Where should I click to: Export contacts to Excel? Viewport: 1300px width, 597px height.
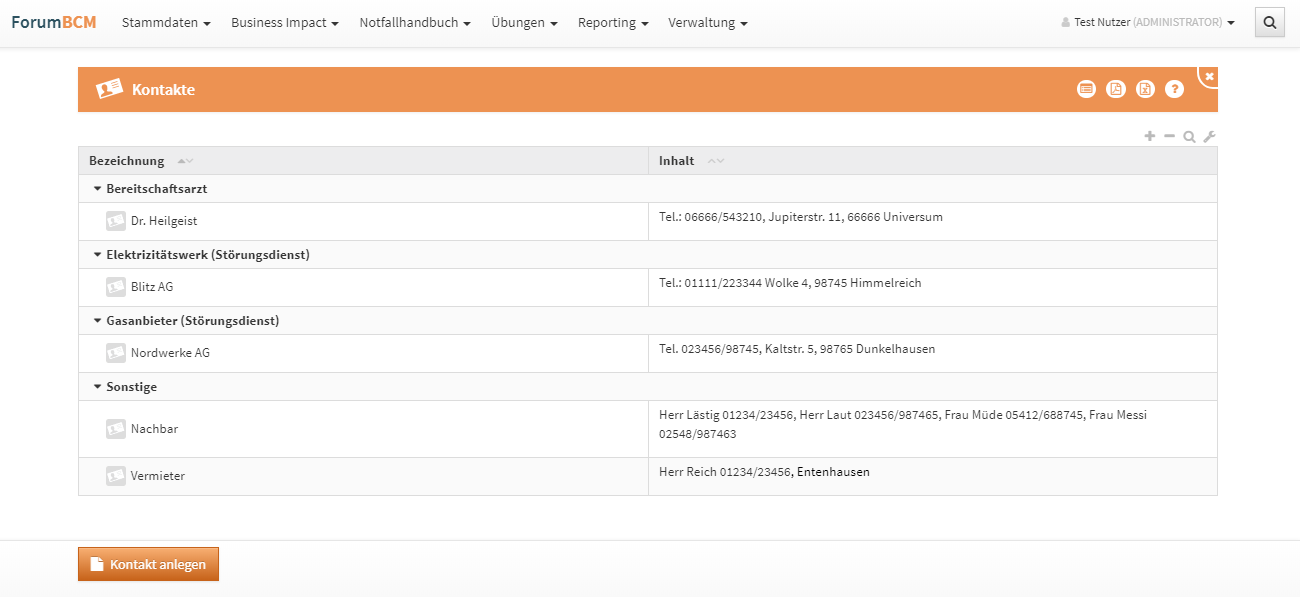[x=1145, y=89]
